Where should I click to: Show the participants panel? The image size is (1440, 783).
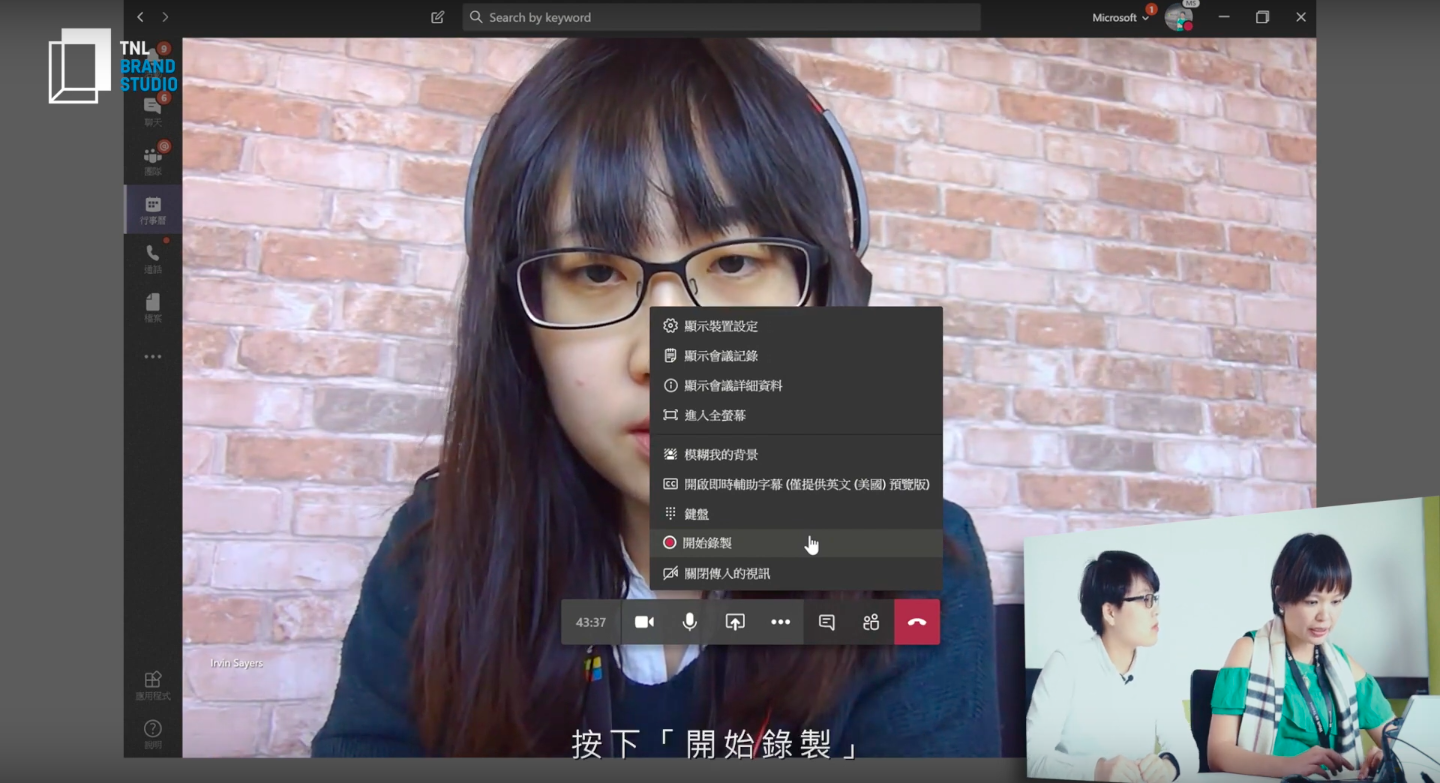(x=871, y=622)
